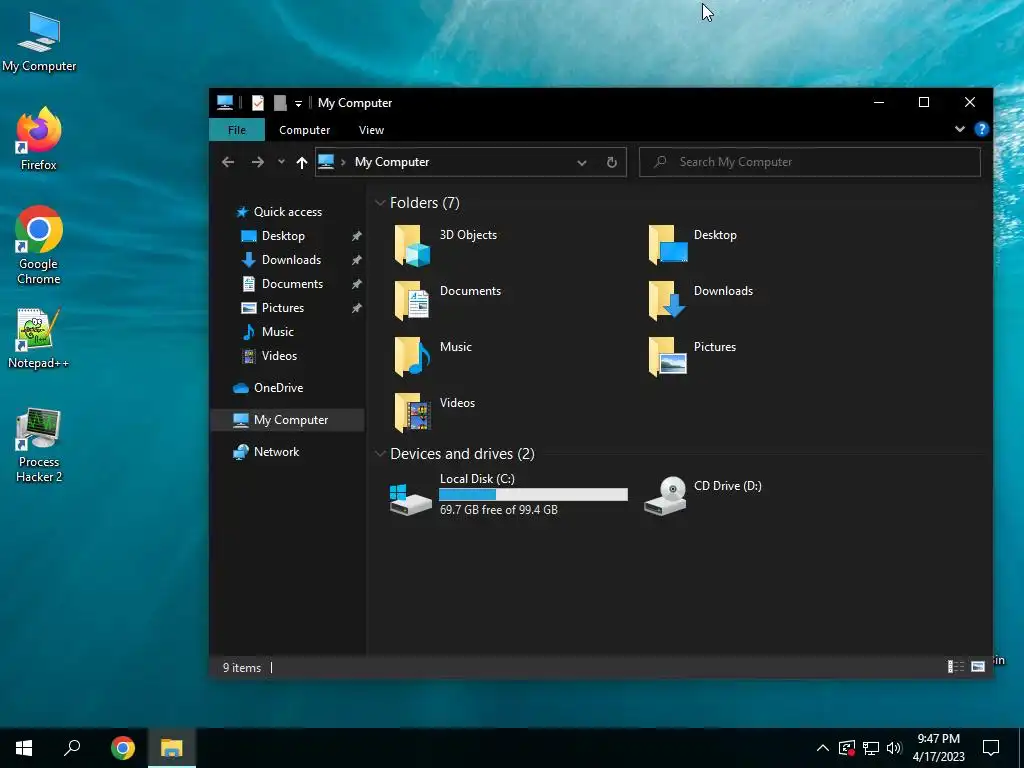Select the My Computer desktop icon

39,42
